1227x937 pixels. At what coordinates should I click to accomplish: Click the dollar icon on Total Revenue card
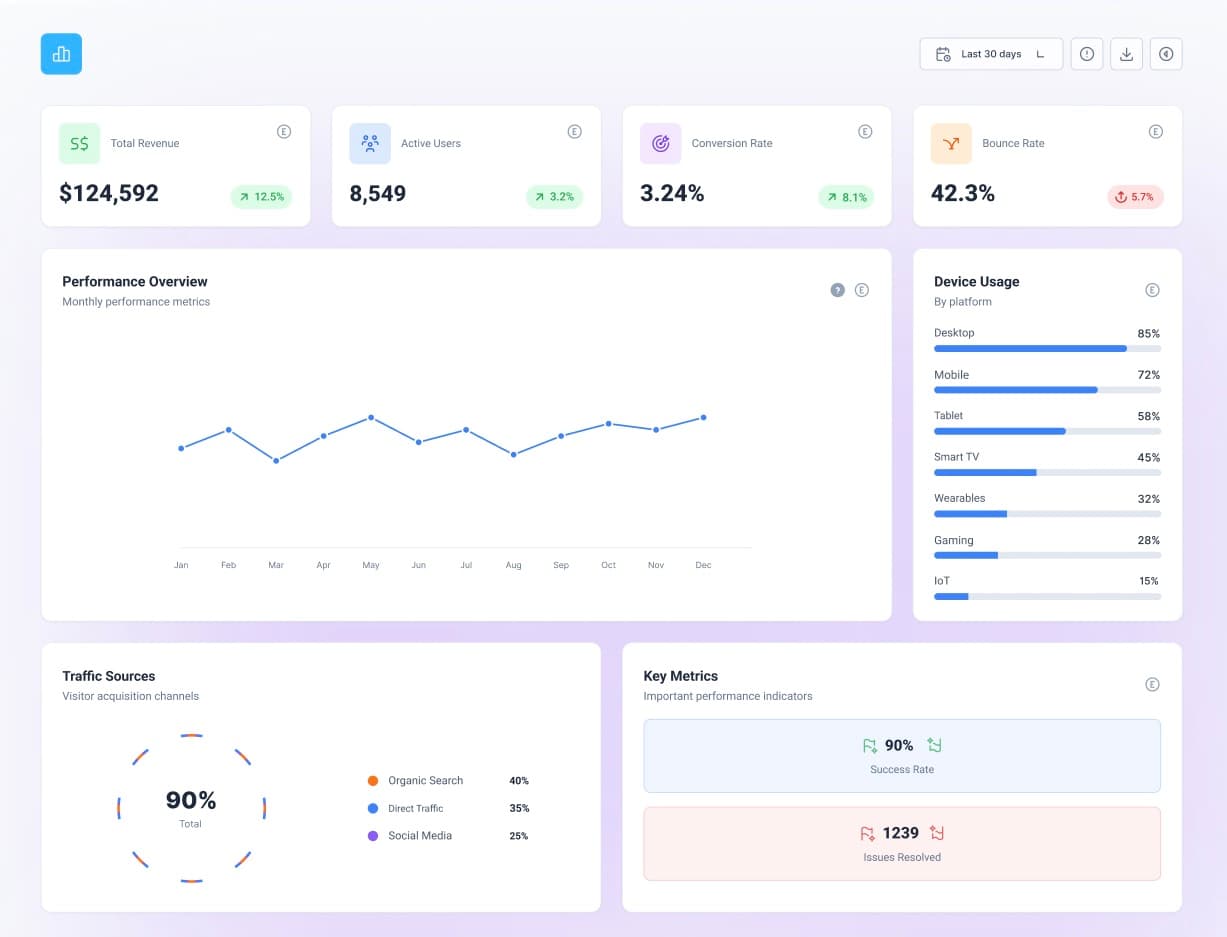point(79,143)
